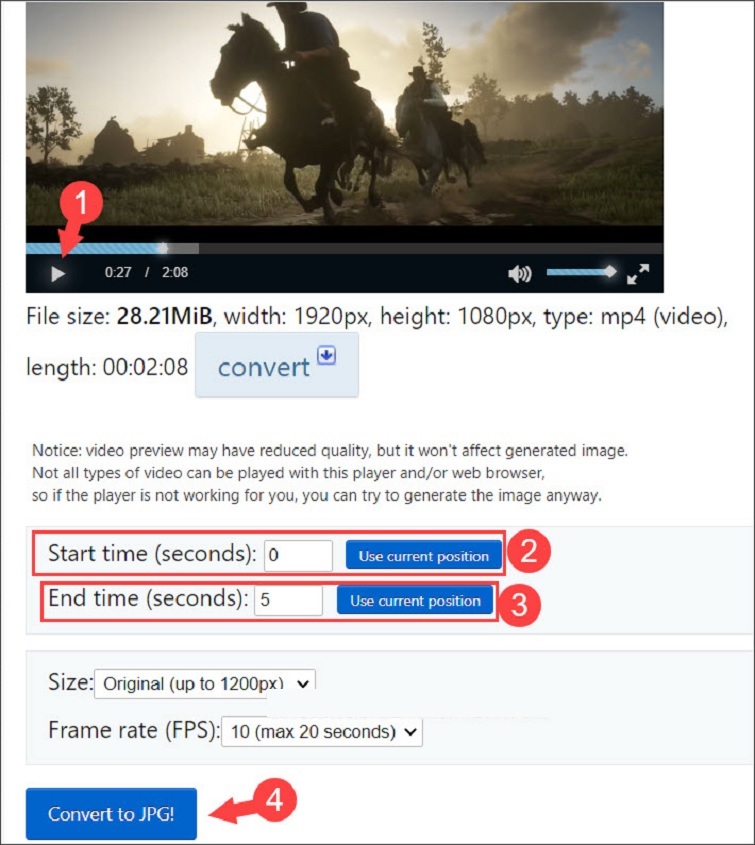Click the video frame preview

click(x=344, y=114)
